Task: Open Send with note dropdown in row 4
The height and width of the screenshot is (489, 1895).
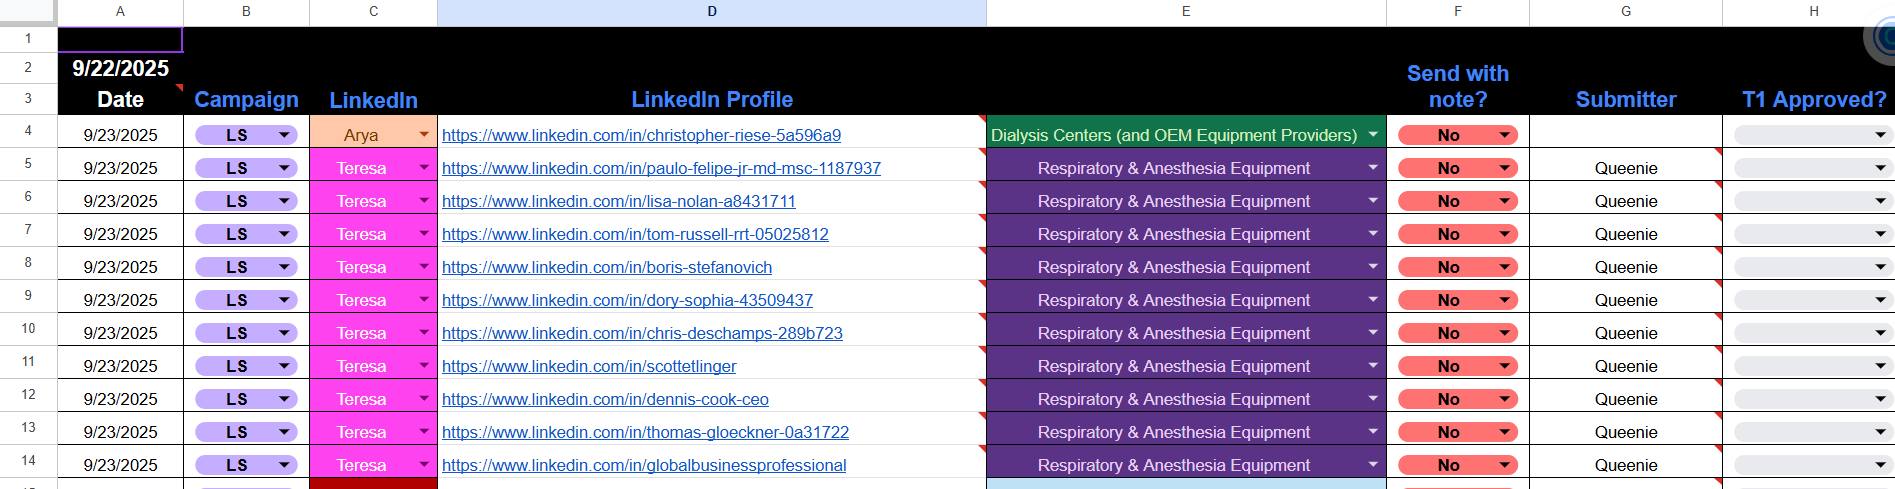Action: coord(1504,135)
